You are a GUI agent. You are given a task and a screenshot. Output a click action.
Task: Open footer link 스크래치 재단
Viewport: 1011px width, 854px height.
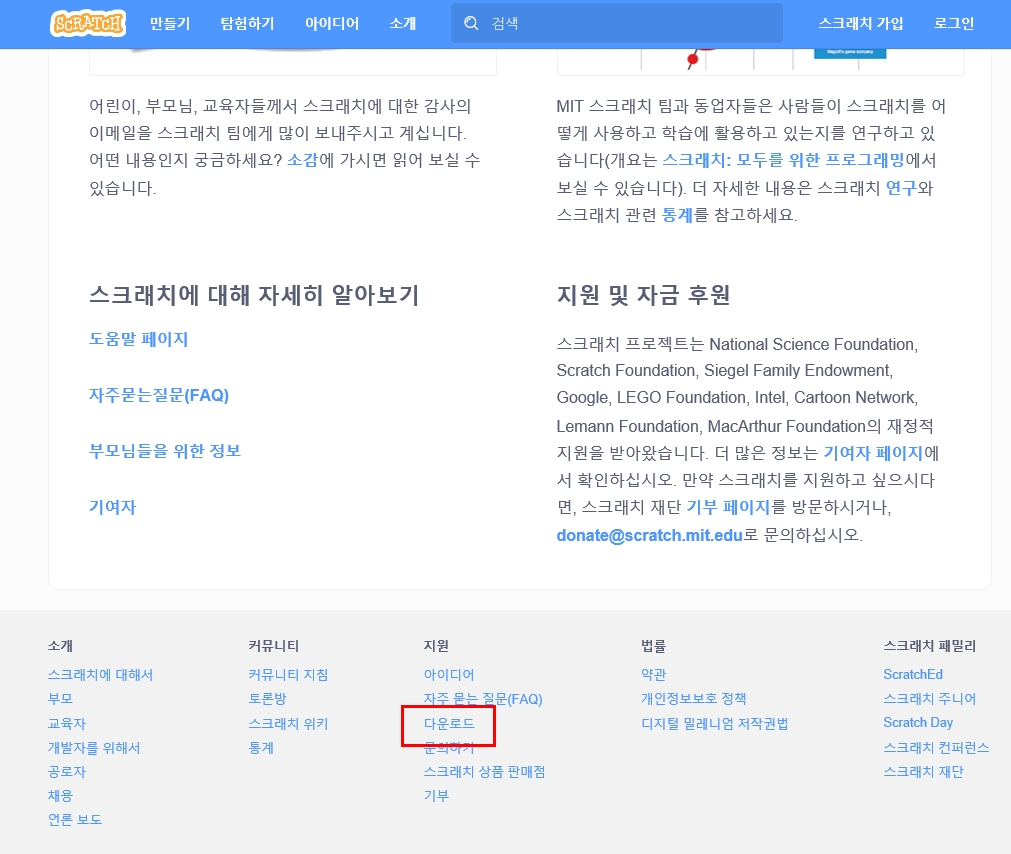coord(923,772)
